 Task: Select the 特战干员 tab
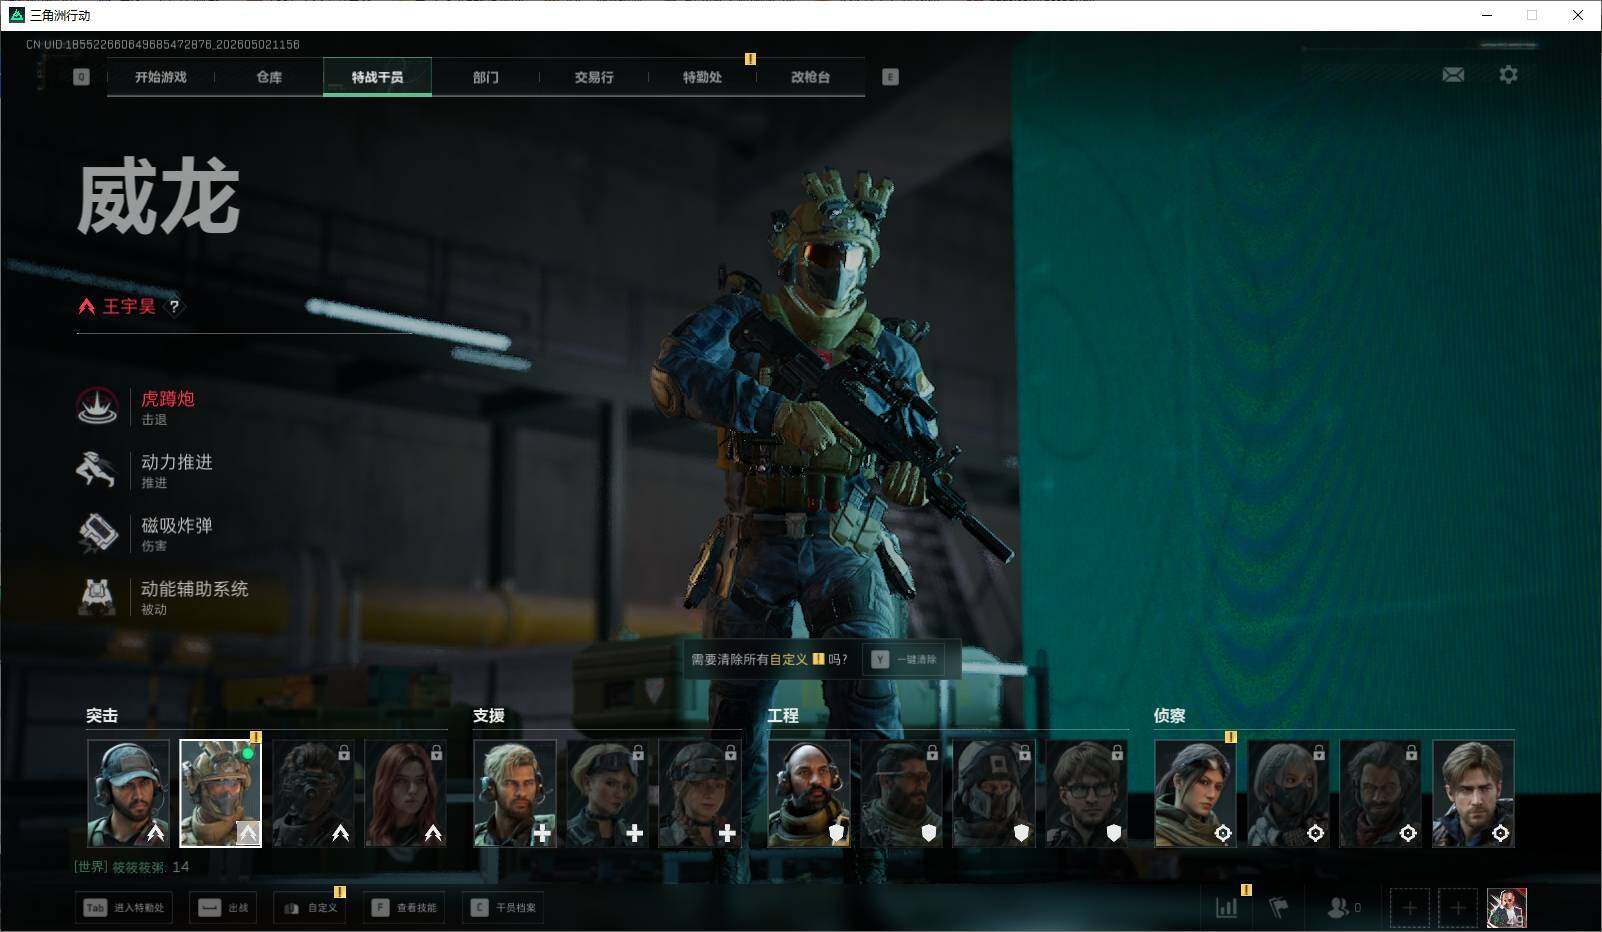tap(377, 77)
